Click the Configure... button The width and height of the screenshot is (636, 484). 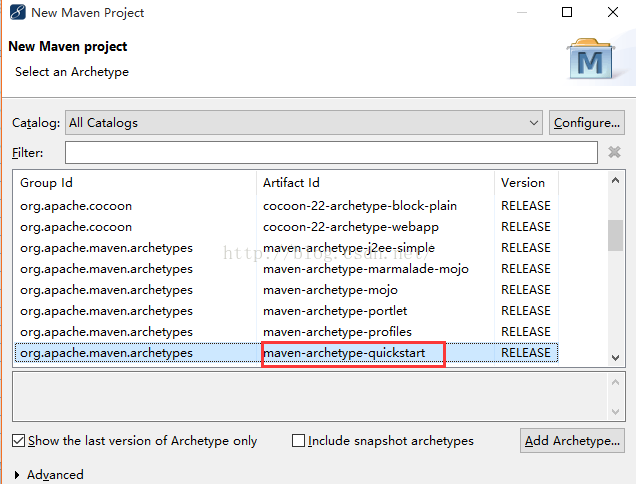[x=587, y=123]
